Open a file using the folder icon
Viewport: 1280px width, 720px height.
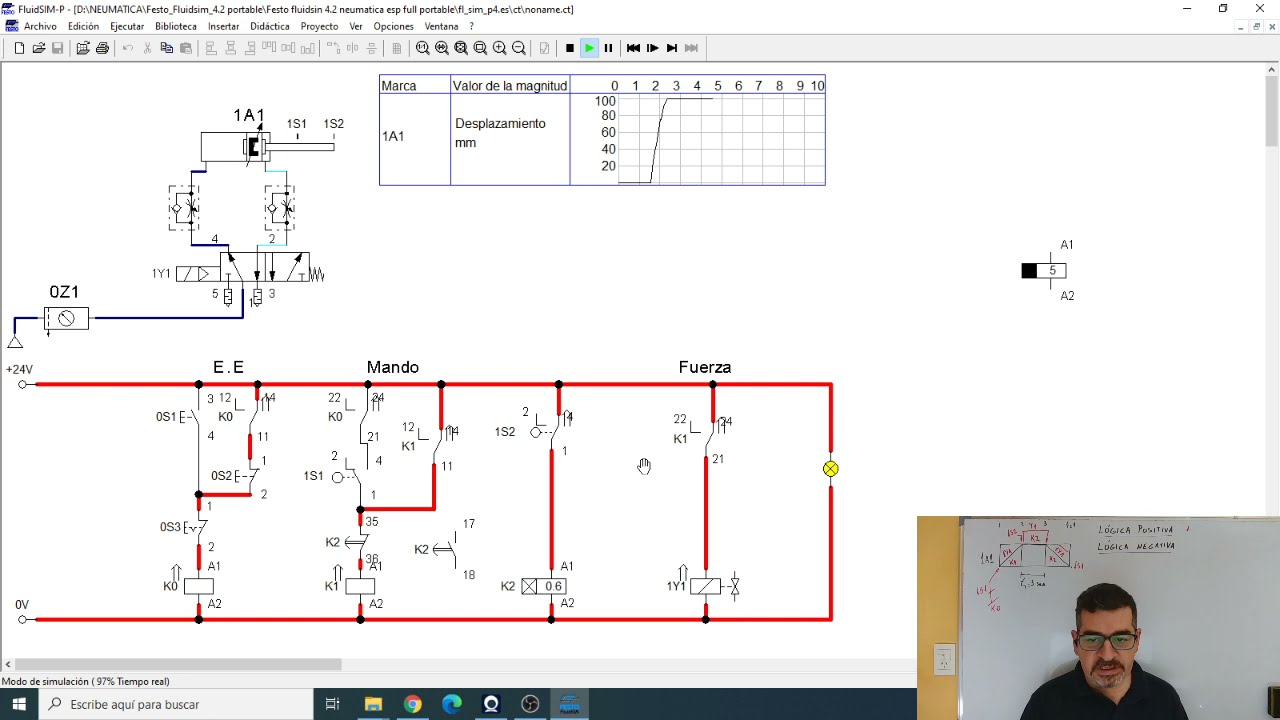click(38, 48)
